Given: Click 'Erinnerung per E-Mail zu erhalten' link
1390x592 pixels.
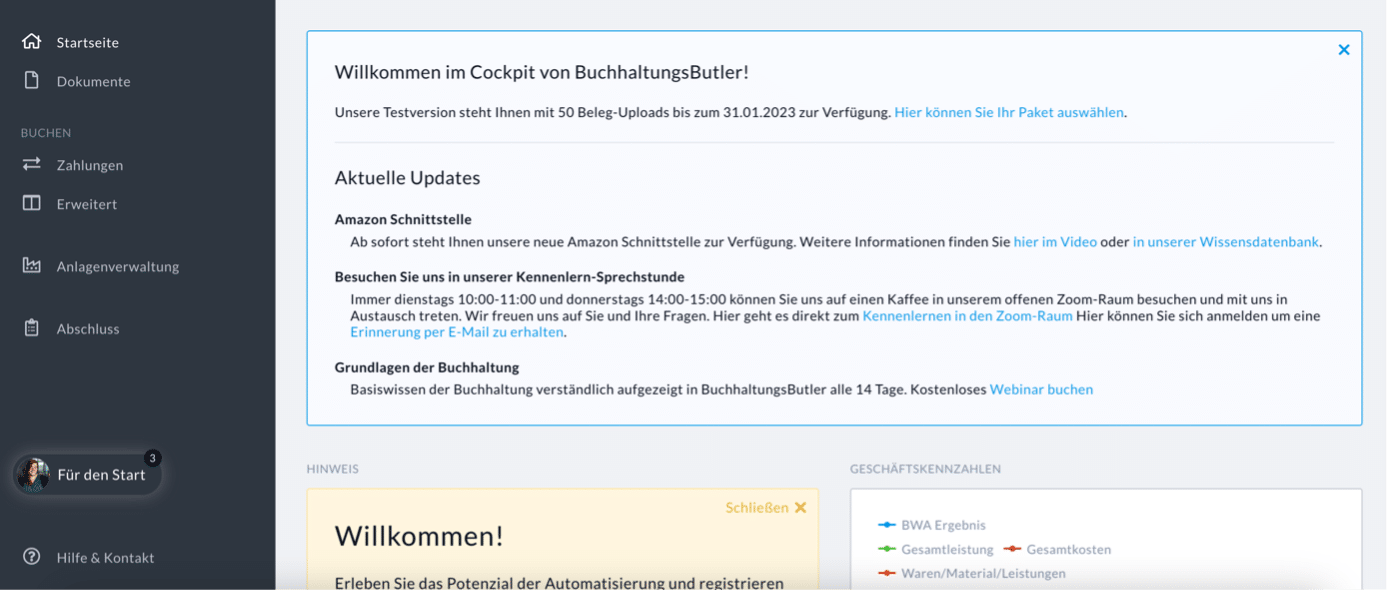Looking at the screenshot, I should click(x=457, y=332).
